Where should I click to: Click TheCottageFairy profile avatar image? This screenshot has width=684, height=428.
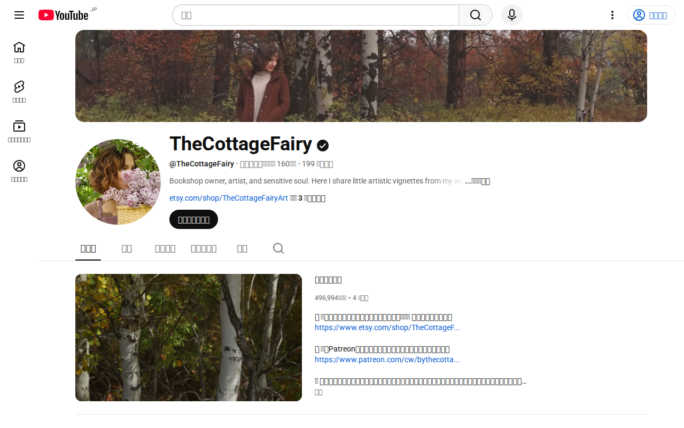pos(118,182)
